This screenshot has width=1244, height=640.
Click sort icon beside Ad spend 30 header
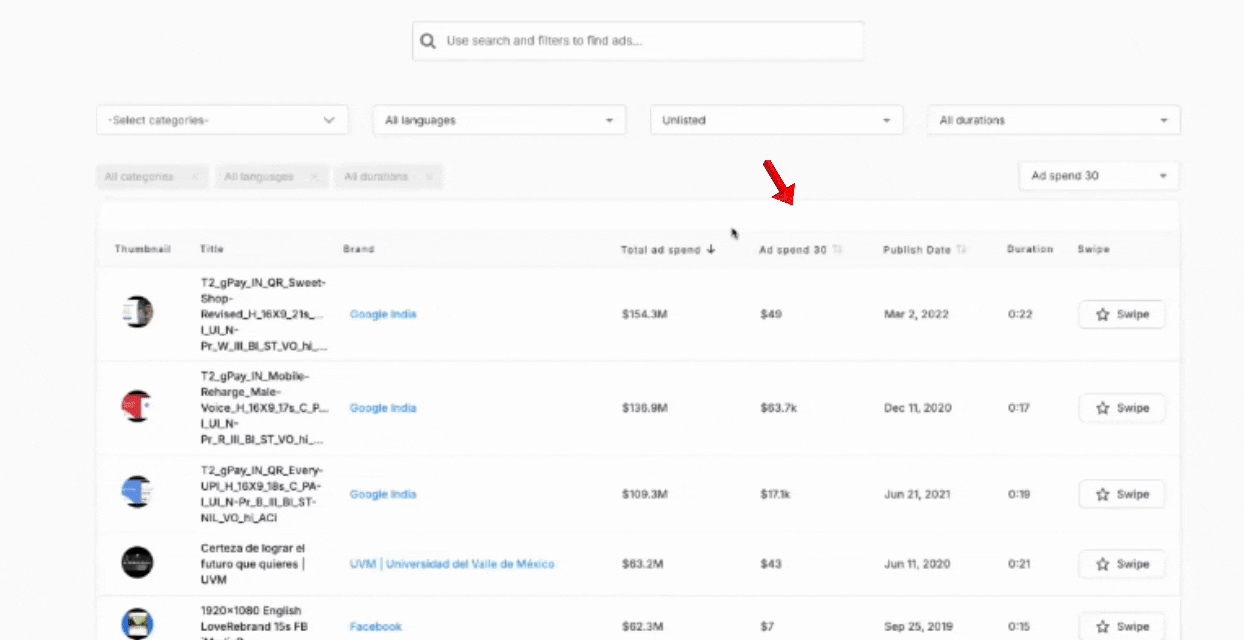[x=838, y=250]
